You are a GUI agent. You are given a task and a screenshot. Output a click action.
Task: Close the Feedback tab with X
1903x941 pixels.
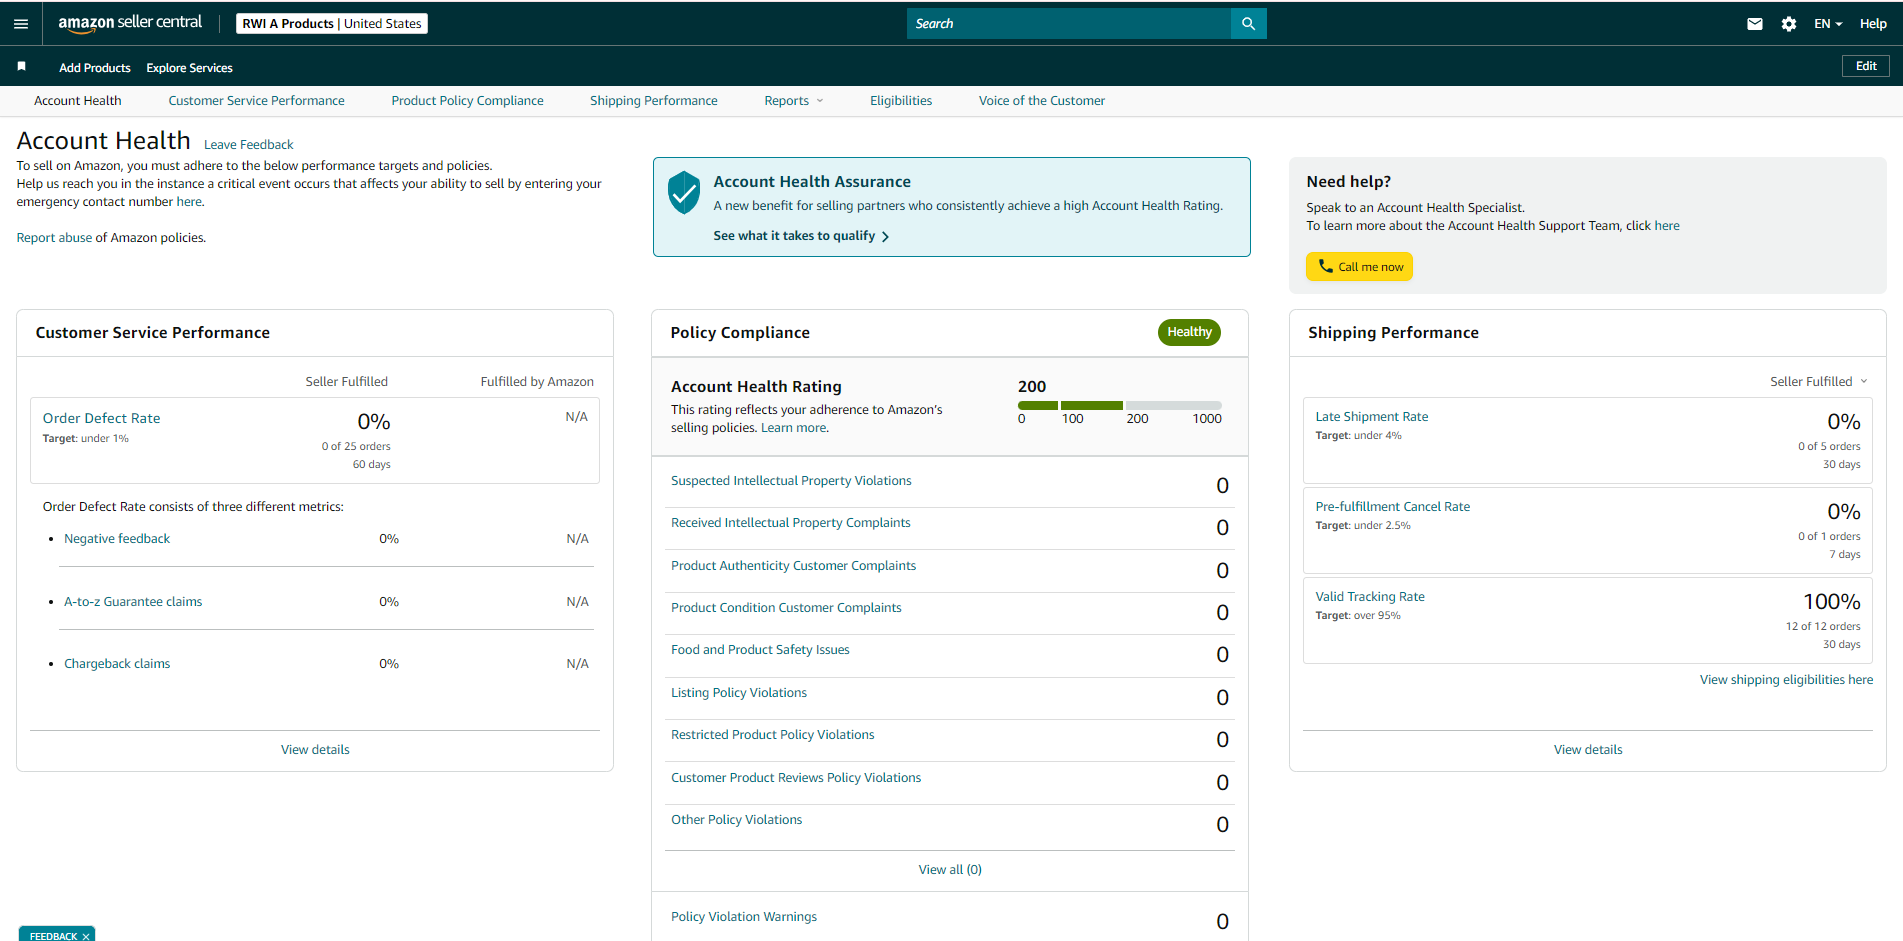(x=86, y=936)
